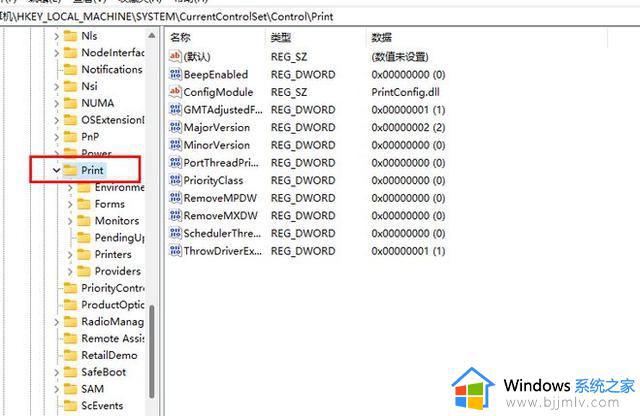Click the SAM folder icon
The width and height of the screenshot is (640, 416).
[x=70, y=389]
